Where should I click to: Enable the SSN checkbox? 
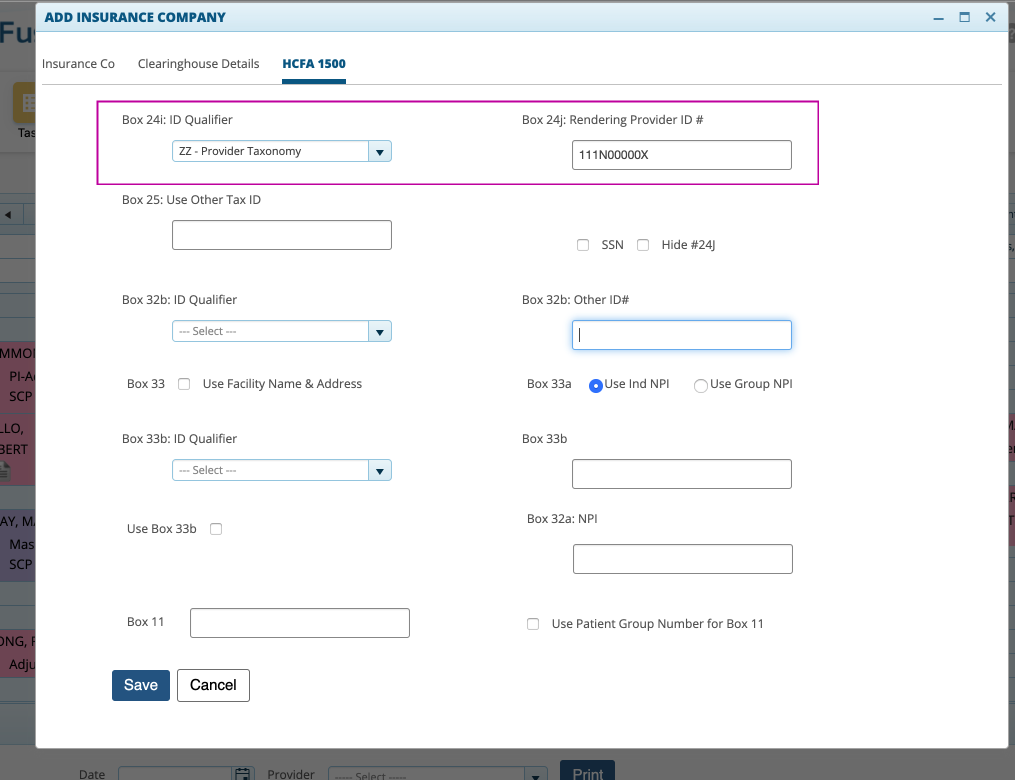pyautogui.click(x=583, y=244)
